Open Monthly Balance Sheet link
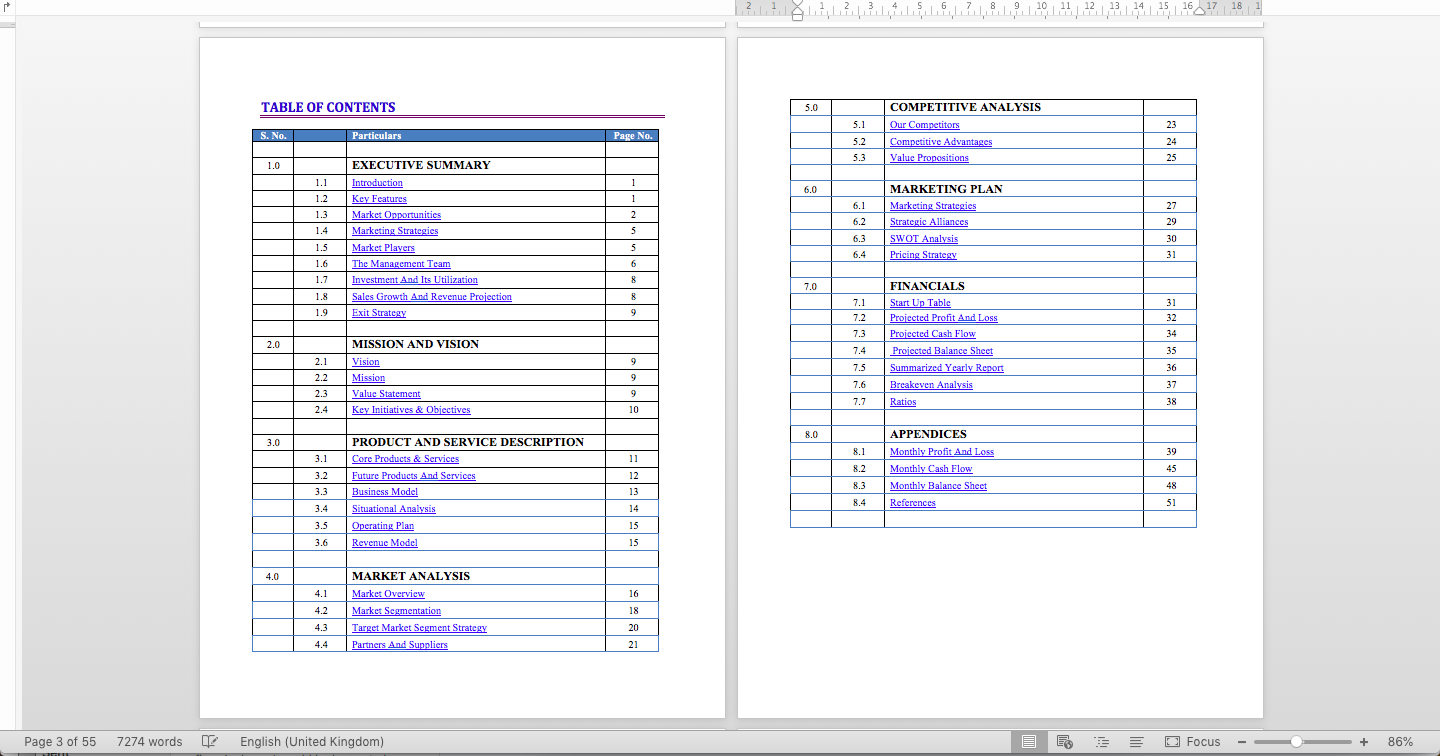 click(938, 486)
